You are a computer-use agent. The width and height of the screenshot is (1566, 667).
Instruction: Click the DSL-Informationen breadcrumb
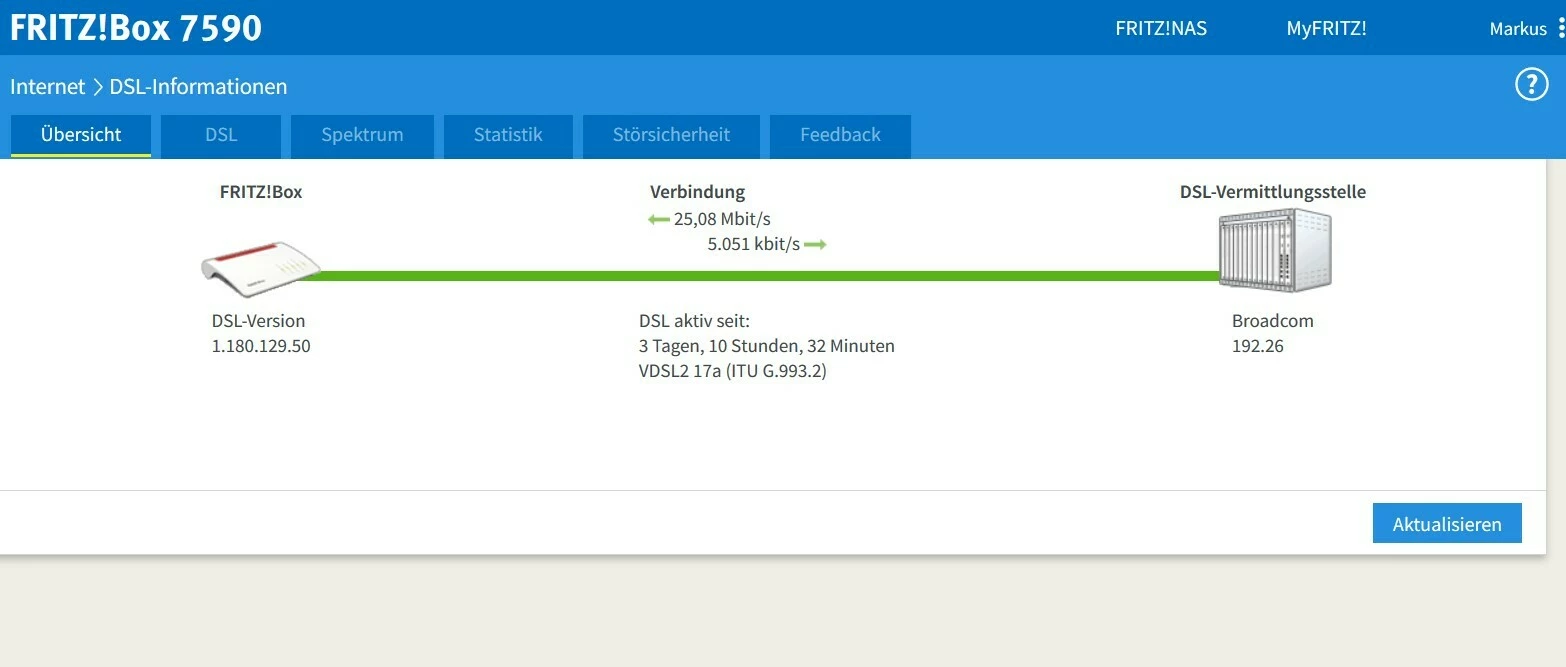coord(198,86)
